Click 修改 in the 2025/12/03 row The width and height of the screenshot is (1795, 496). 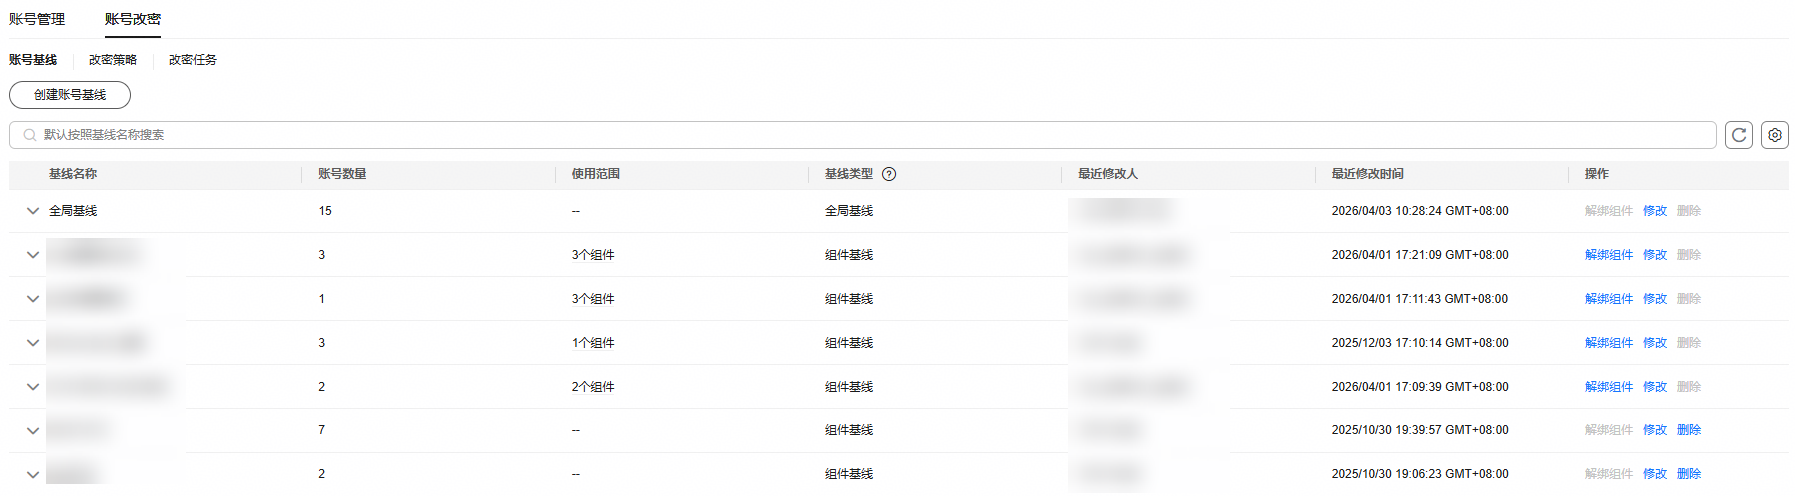1655,343
